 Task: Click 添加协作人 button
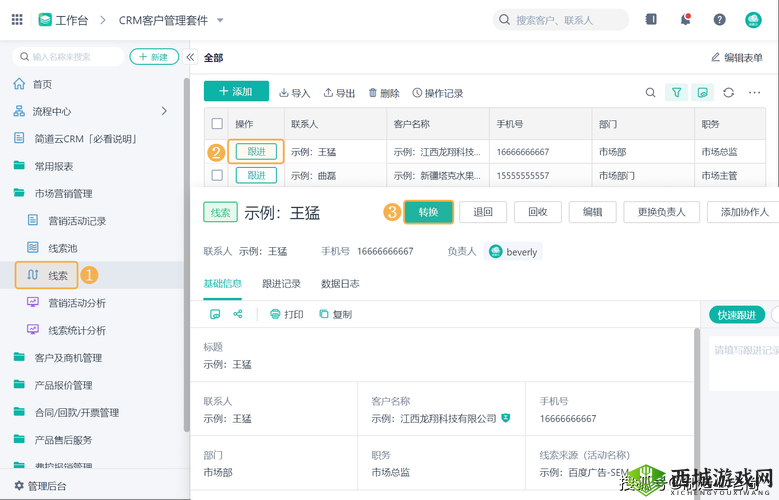(743, 212)
